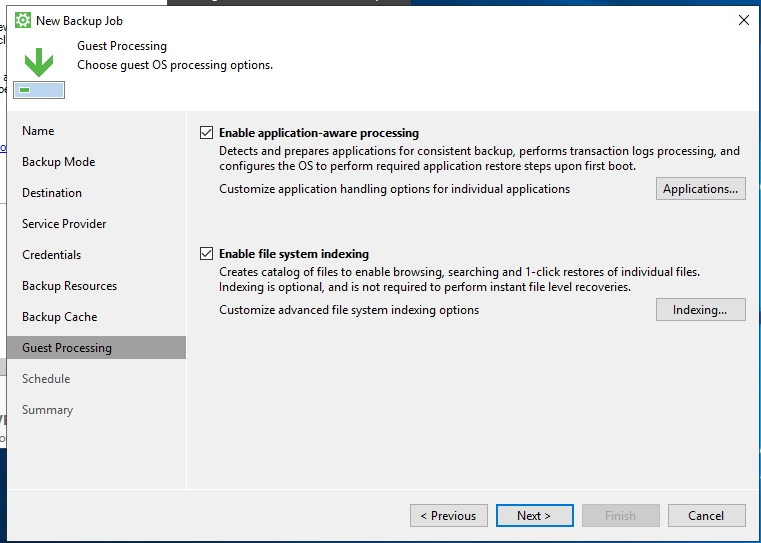Click the Schedule step in sidebar
Screen dimensions: 761x543
[x=46, y=379]
